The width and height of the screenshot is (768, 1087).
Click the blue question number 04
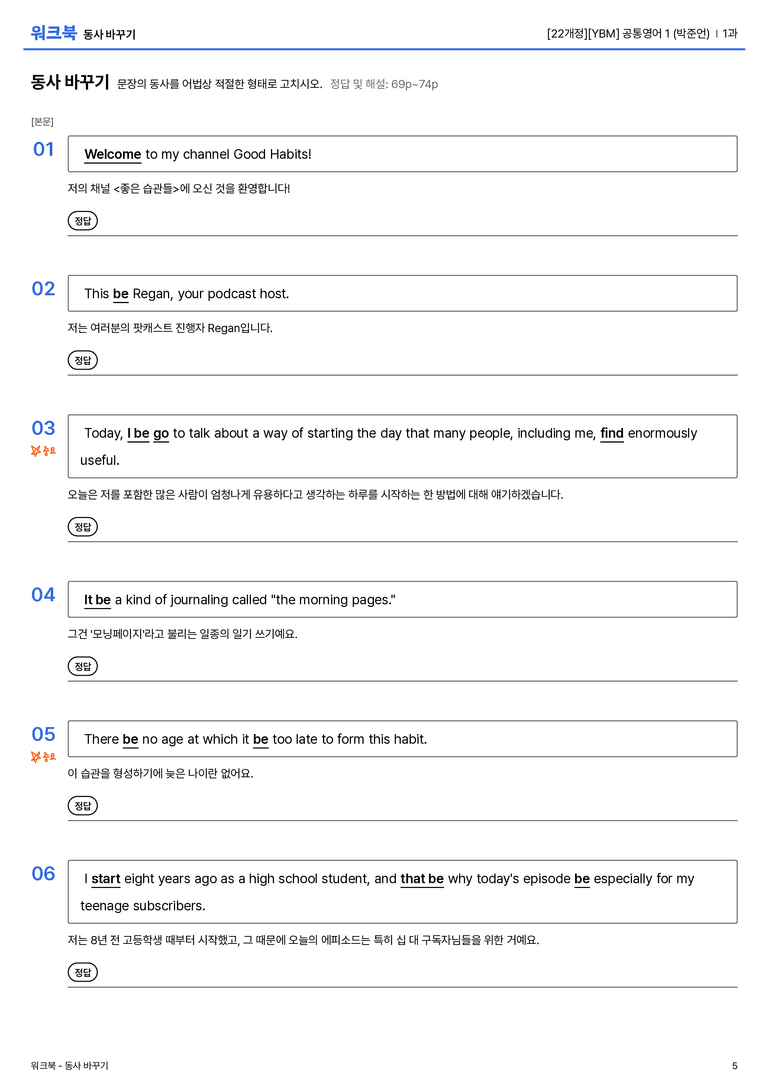[x=43, y=595]
